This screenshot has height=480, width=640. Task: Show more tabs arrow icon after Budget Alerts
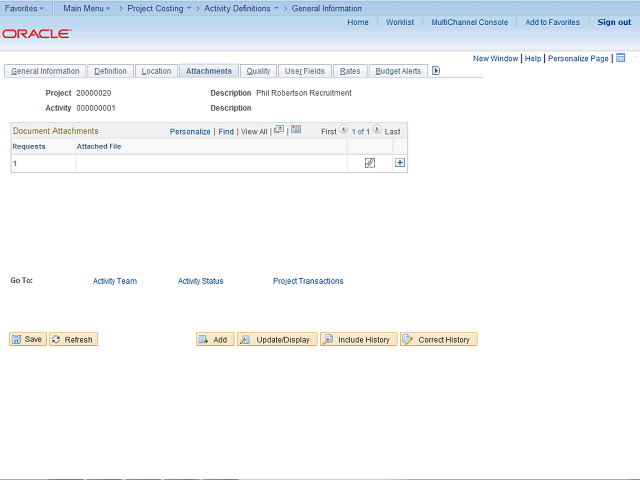tap(436, 71)
